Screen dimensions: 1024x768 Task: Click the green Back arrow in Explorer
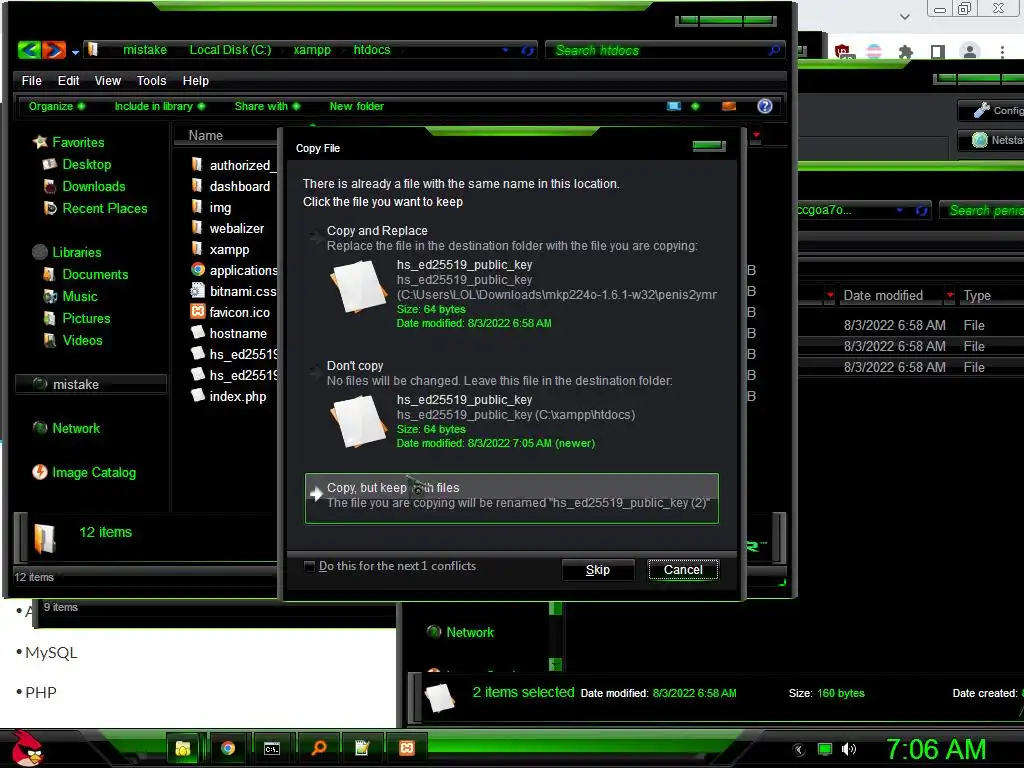click(29, 50)
